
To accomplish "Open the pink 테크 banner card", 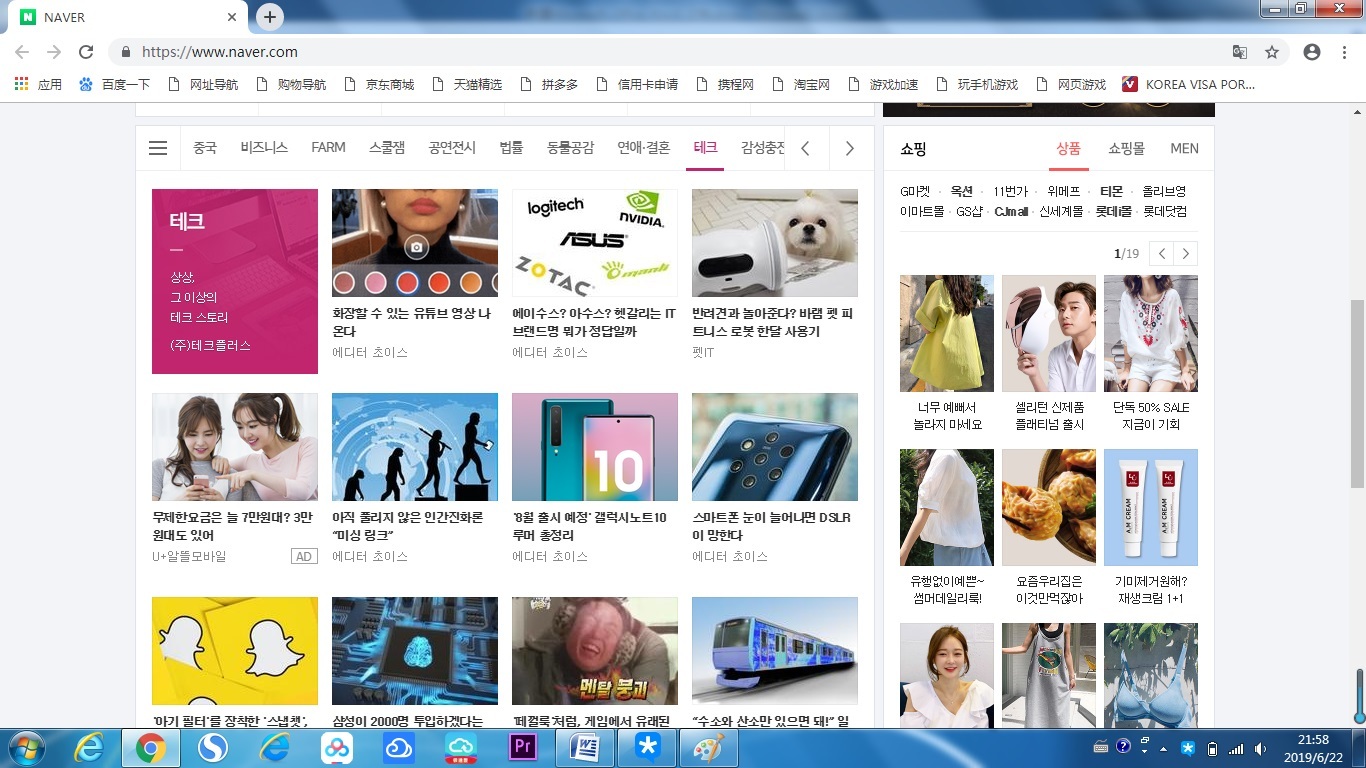I will pos(235,281).
